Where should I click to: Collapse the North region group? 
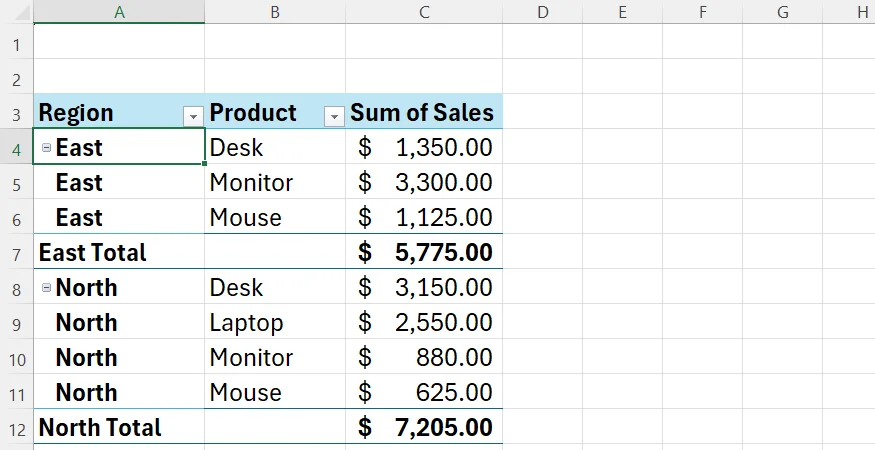[x=47, y=288]
